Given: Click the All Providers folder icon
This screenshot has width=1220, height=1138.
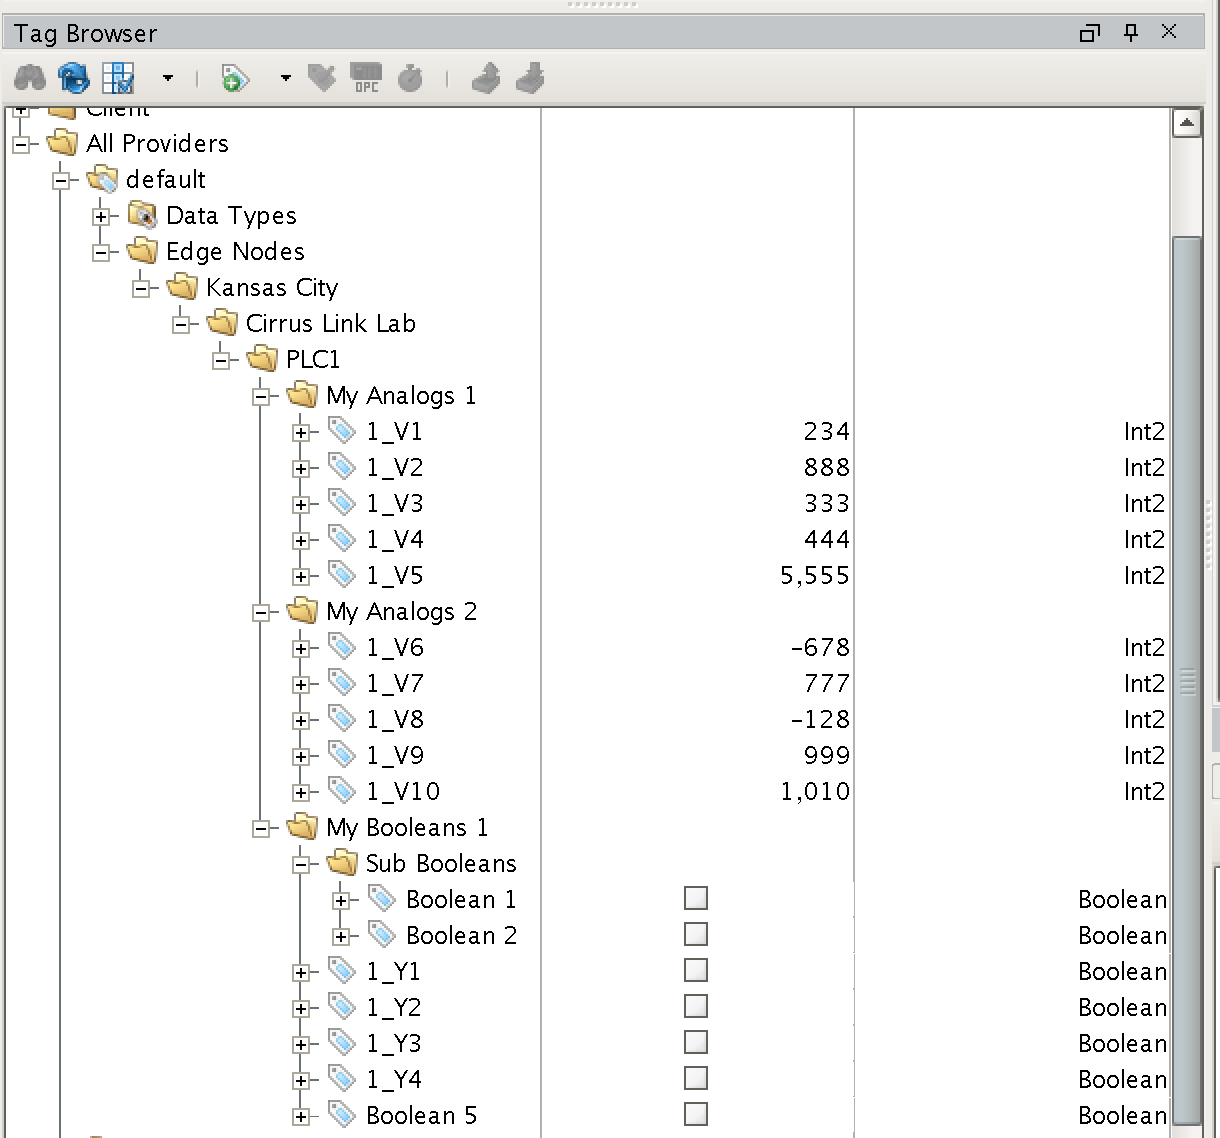Looking at the screenshot, I should point(62,142).
